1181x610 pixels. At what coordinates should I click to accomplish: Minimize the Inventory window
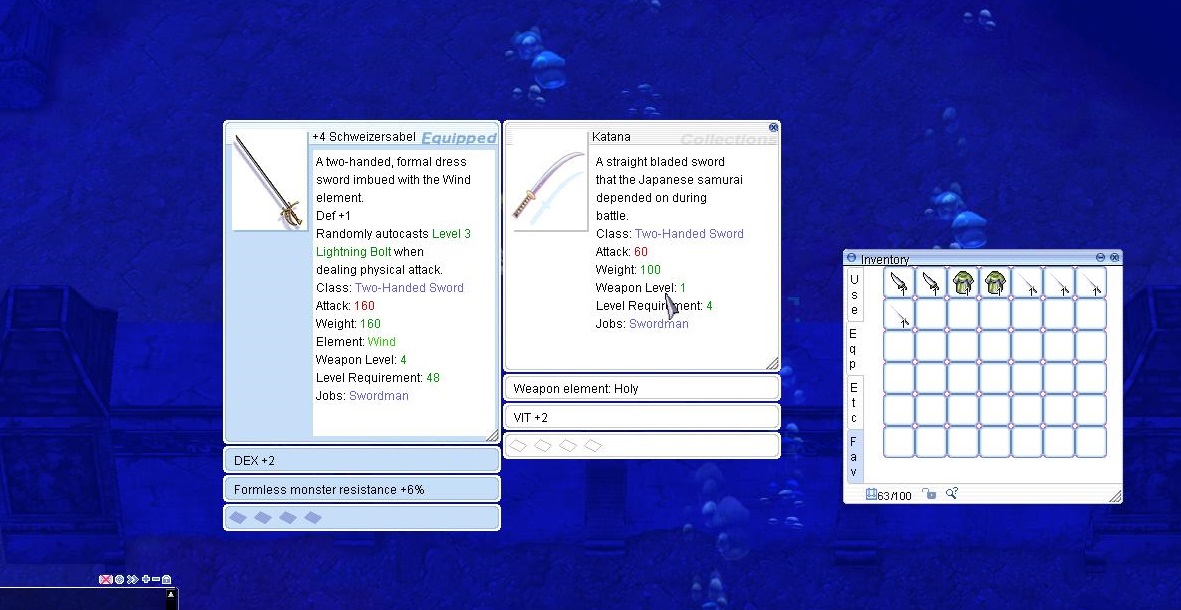click(1100, 258)
